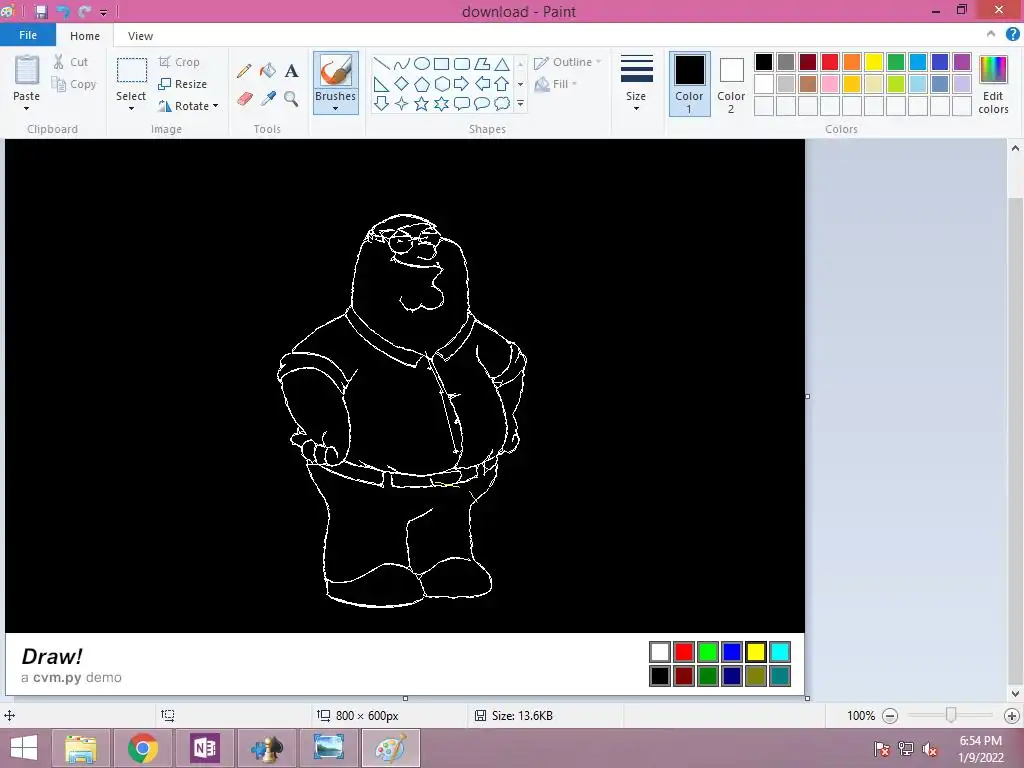Viewport: 1024px width, 768px height.
Task: Choose the Four-point star shape
Action: pos(402,103)
